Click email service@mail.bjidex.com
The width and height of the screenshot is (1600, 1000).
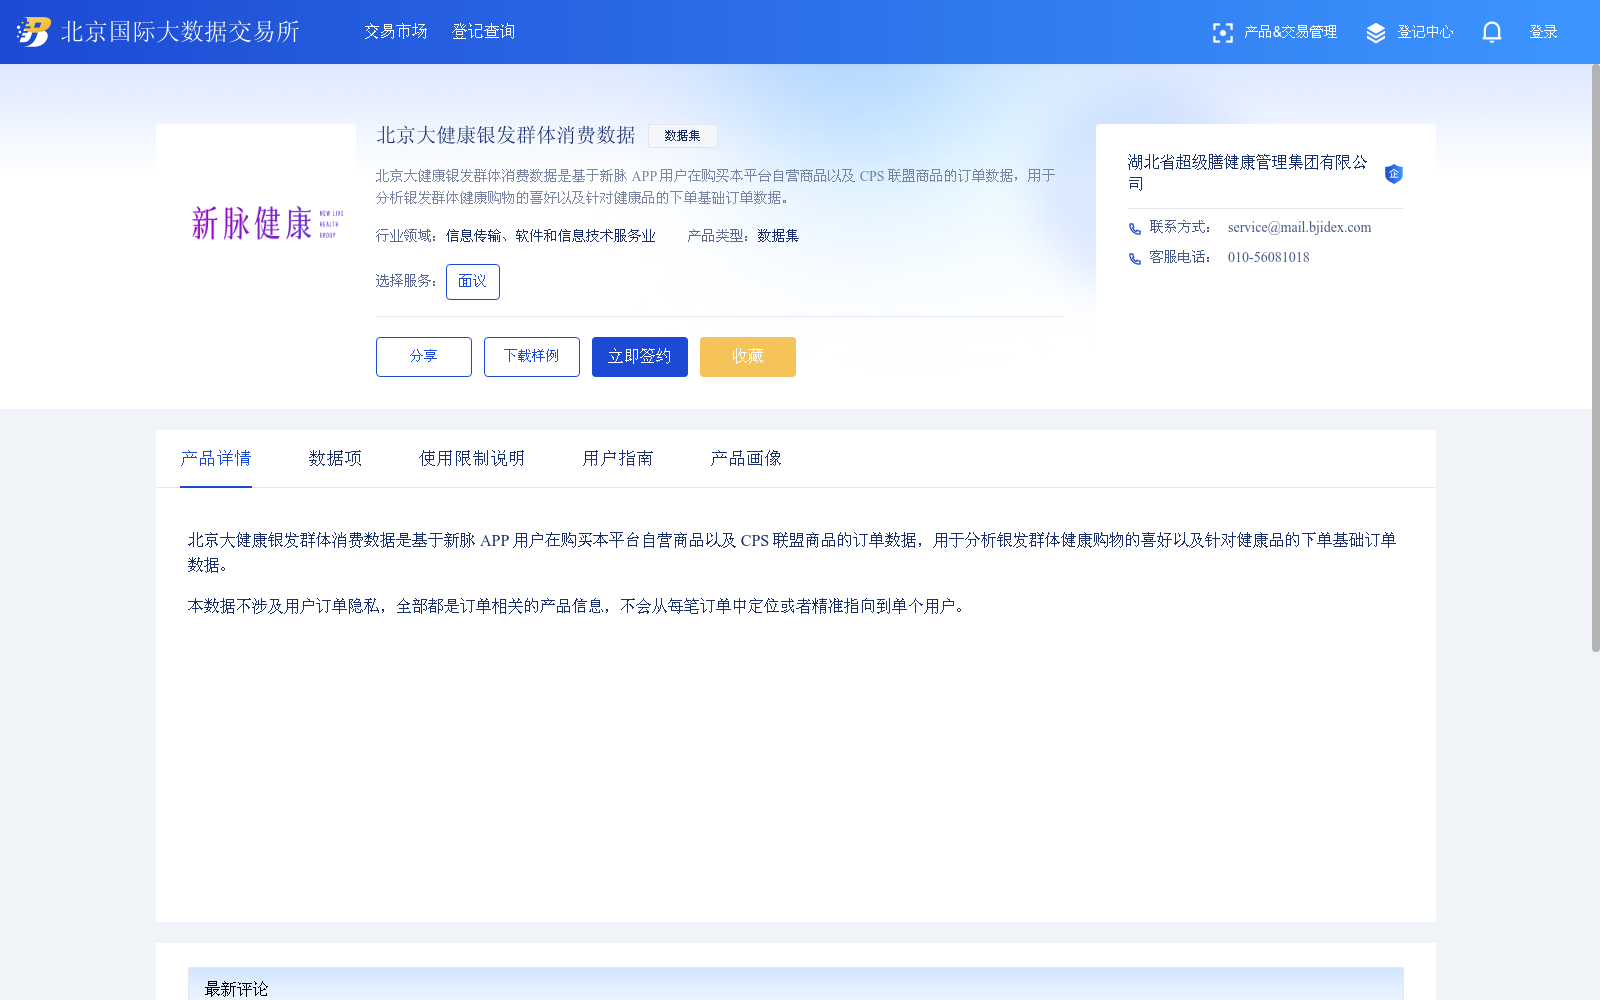coord(1300,228)
